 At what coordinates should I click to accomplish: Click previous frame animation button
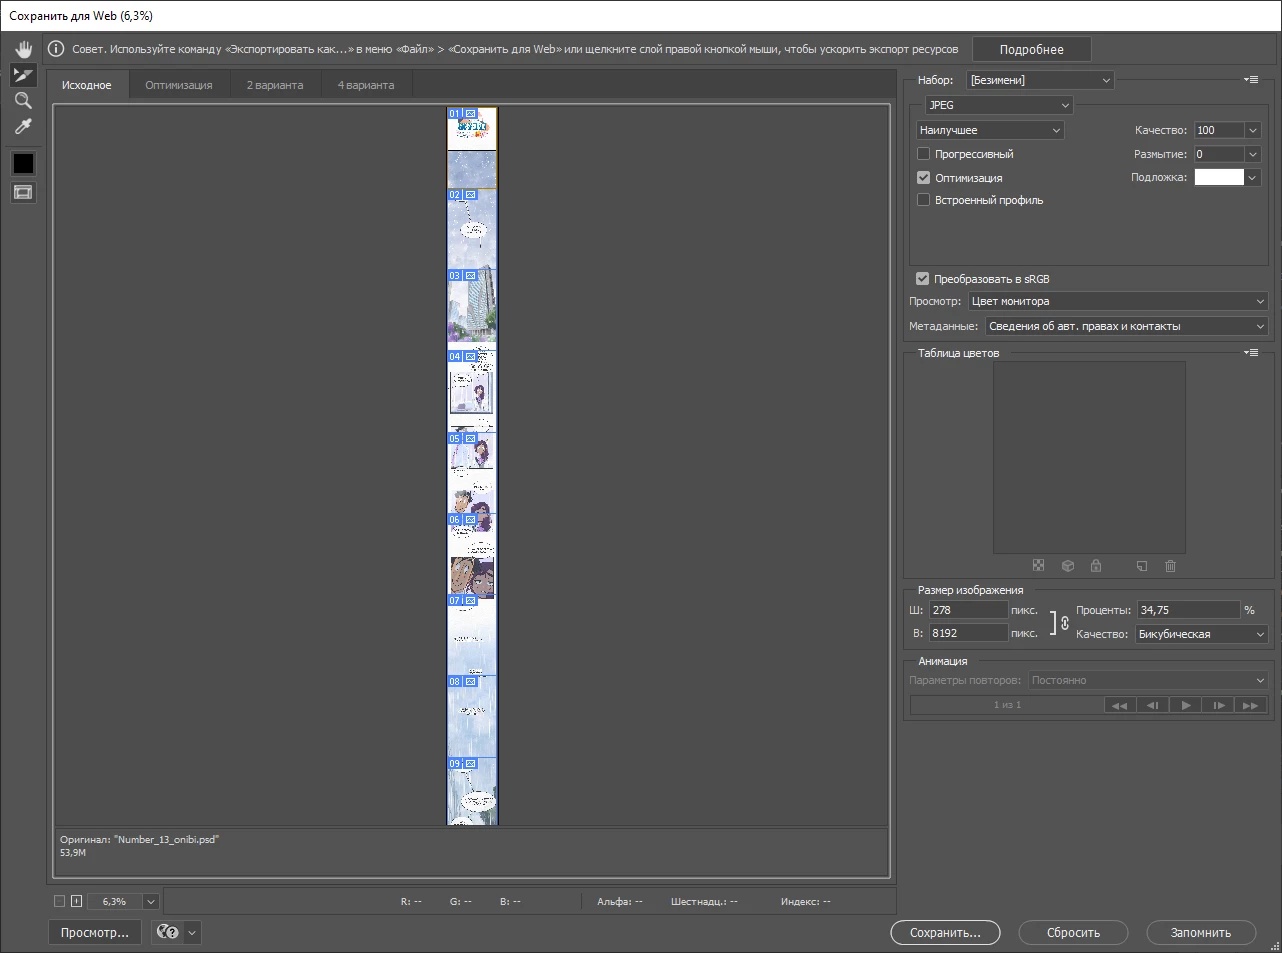1152,705
